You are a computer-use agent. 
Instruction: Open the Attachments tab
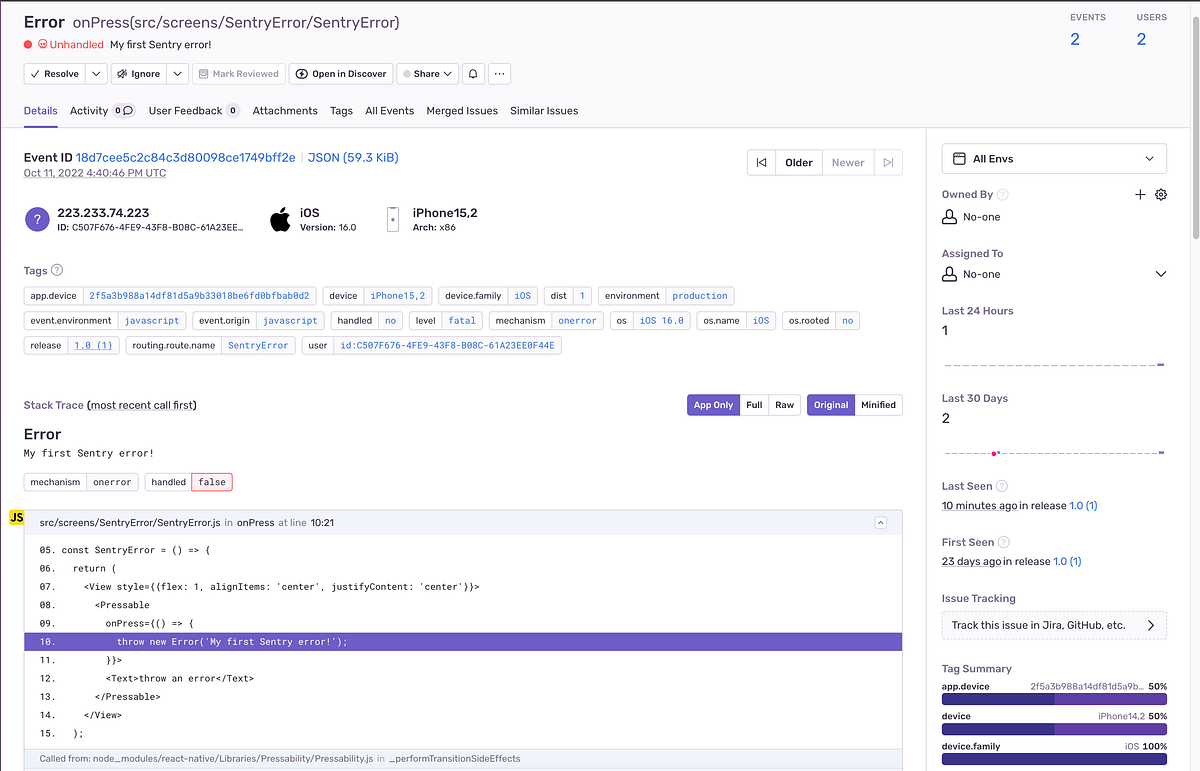click(x=285, y=111)
